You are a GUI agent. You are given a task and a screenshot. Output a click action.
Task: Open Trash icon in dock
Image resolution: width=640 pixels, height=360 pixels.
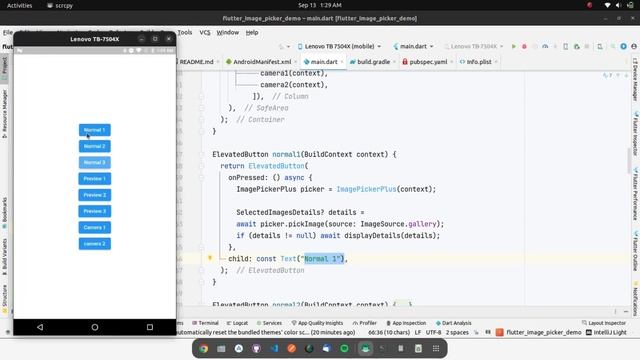418,349
